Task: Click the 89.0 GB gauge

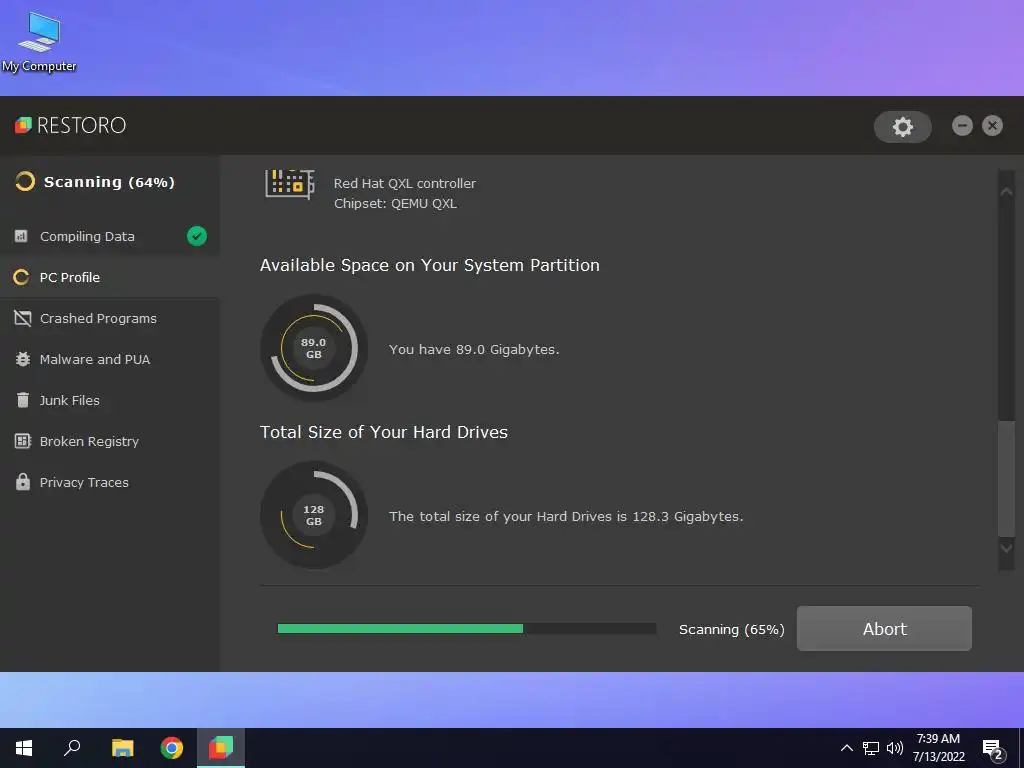Action: [x=313, y=348]
